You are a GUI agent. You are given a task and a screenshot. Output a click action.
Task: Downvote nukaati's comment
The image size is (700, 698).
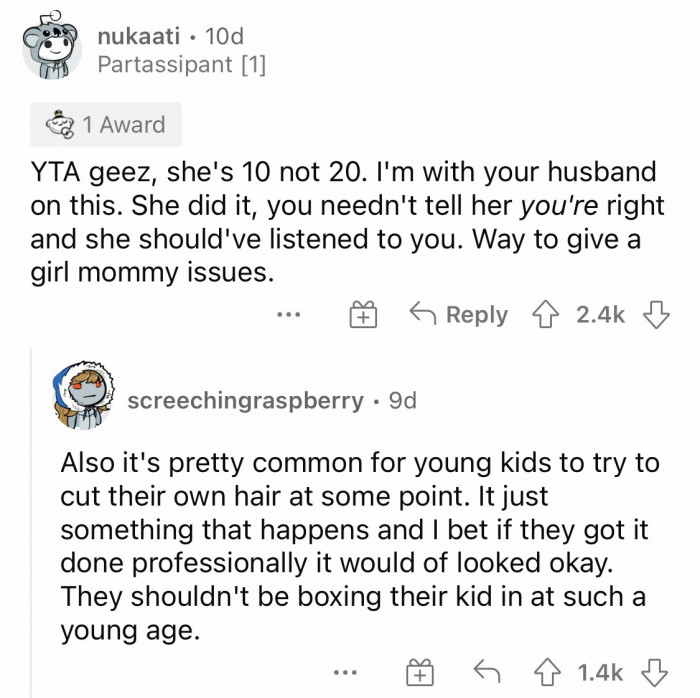656,316
